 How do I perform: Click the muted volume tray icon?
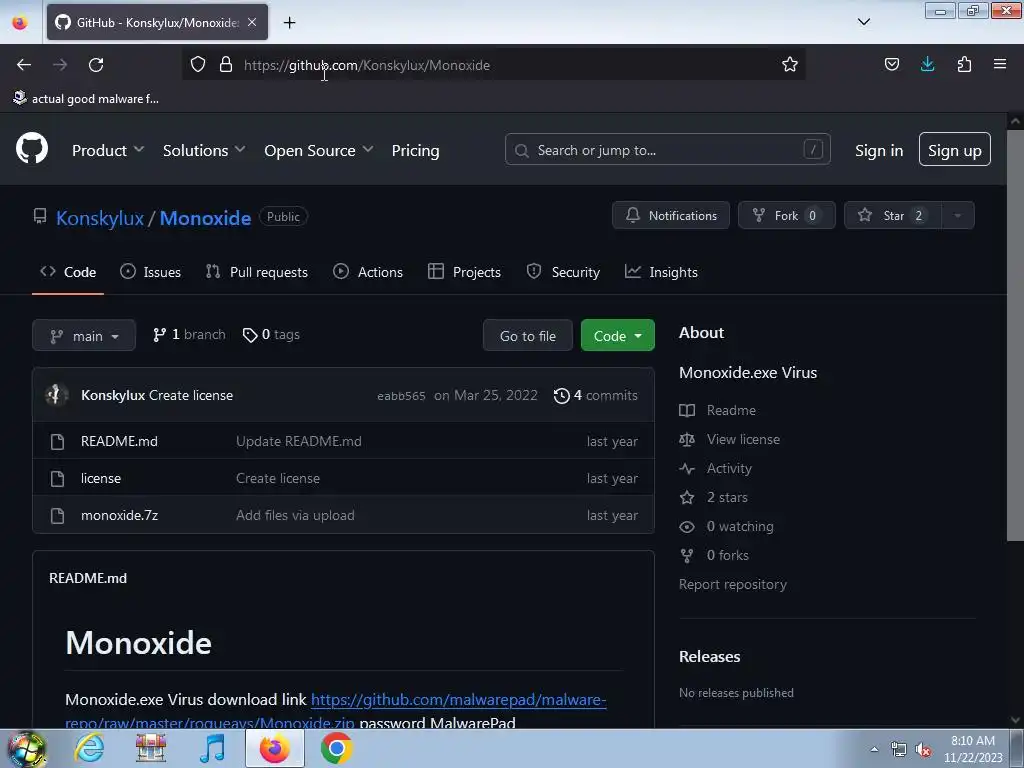coord(923,750)
